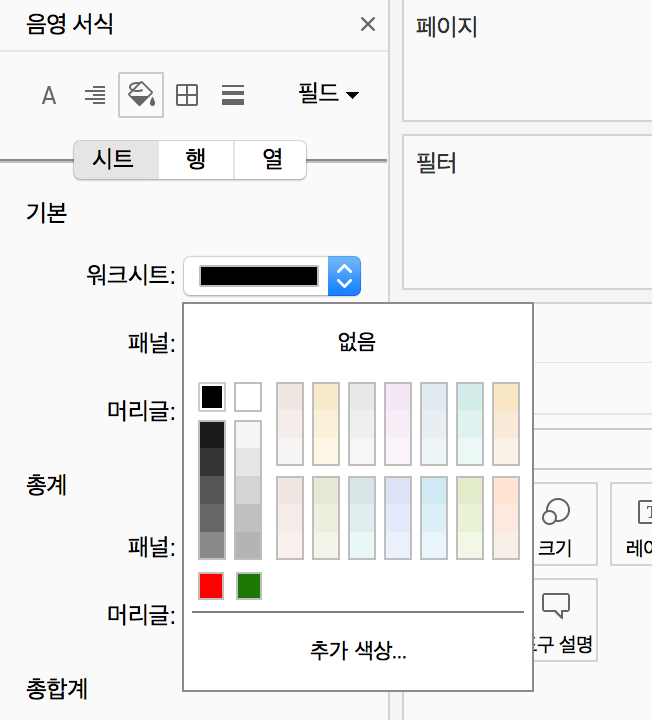Pick the light purple swatch in top row
Image resolution: width=652 pixels, height=720 pixels.
(x=398, y=423)
